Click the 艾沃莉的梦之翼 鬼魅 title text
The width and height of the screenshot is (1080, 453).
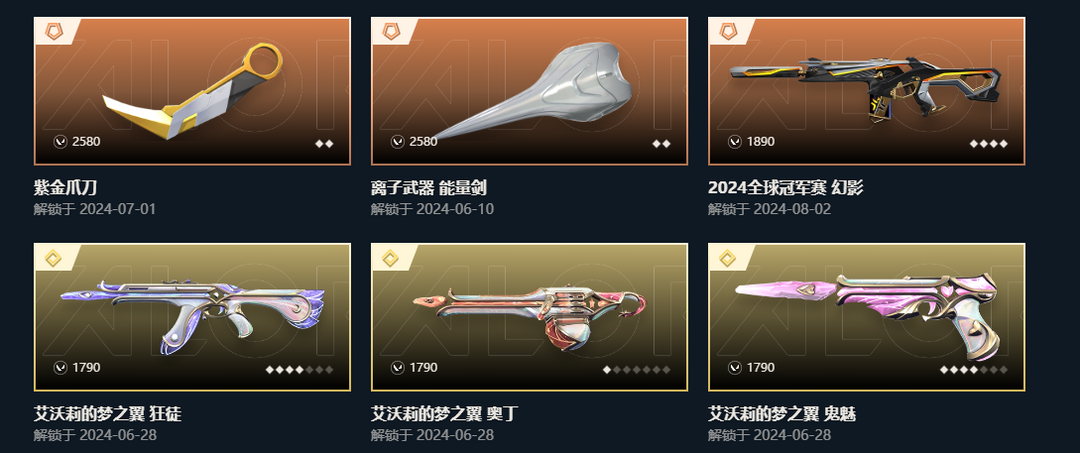click(x=782, y=414)
